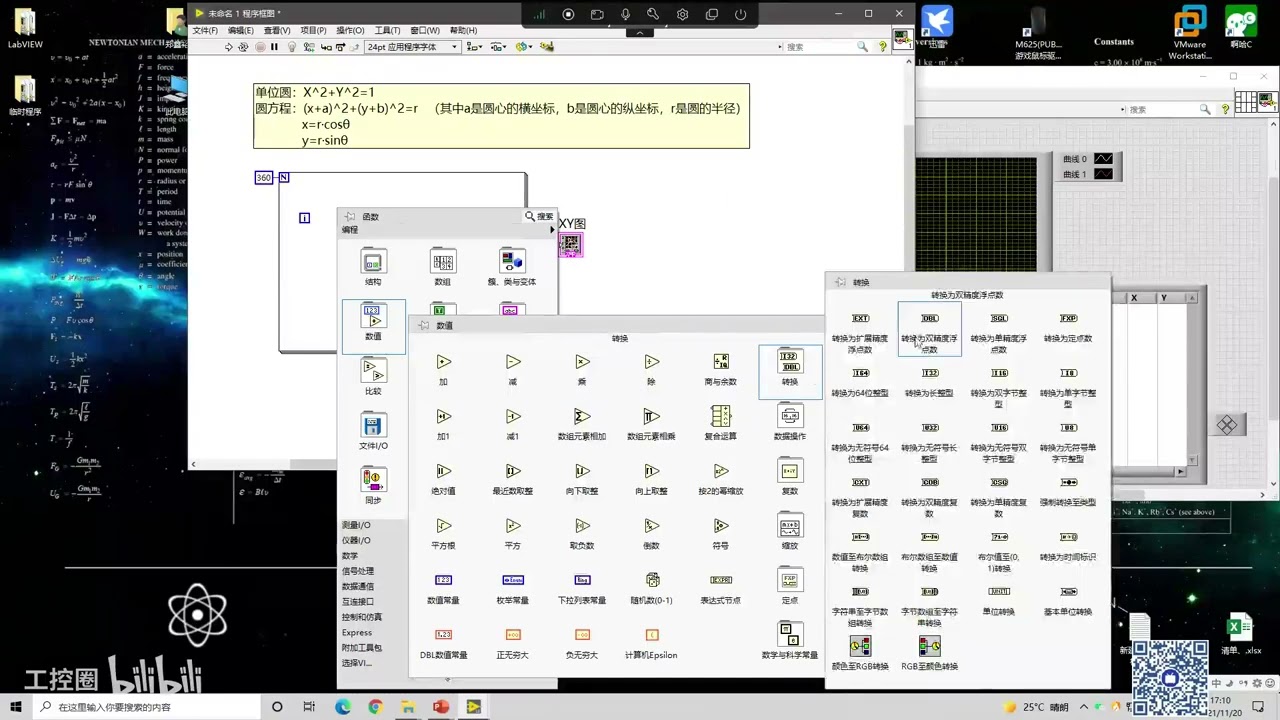
Task: Open PowerPoint from the Windows taskbar
Action: pos(440,707)
